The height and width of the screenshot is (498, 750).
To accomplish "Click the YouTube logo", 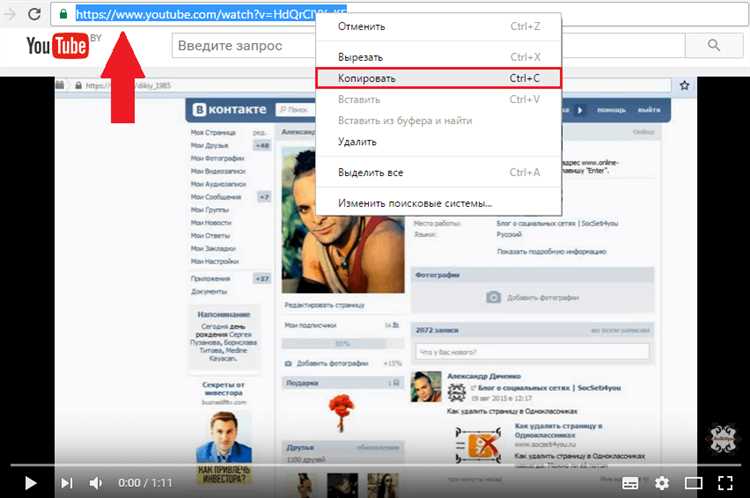I will click(50, 46).
